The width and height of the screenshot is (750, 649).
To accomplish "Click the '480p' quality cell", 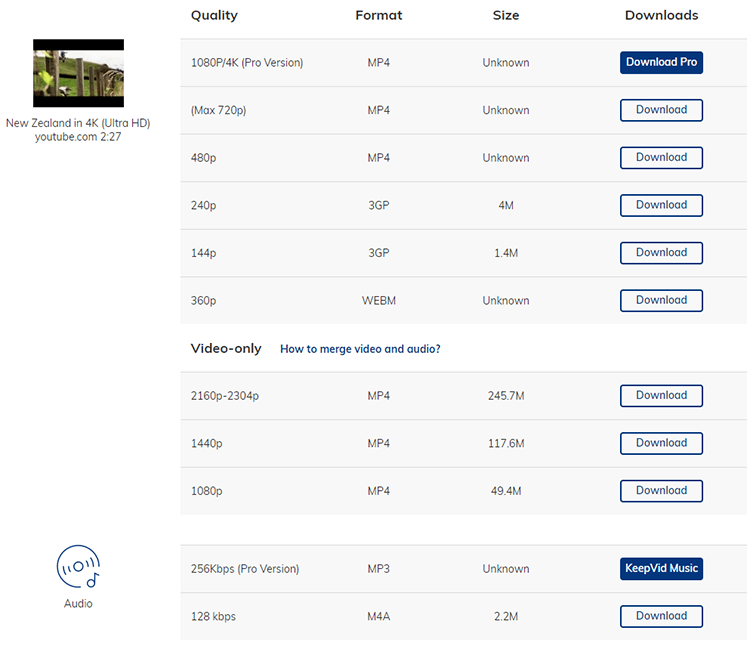I will click(x=203, y=158).
